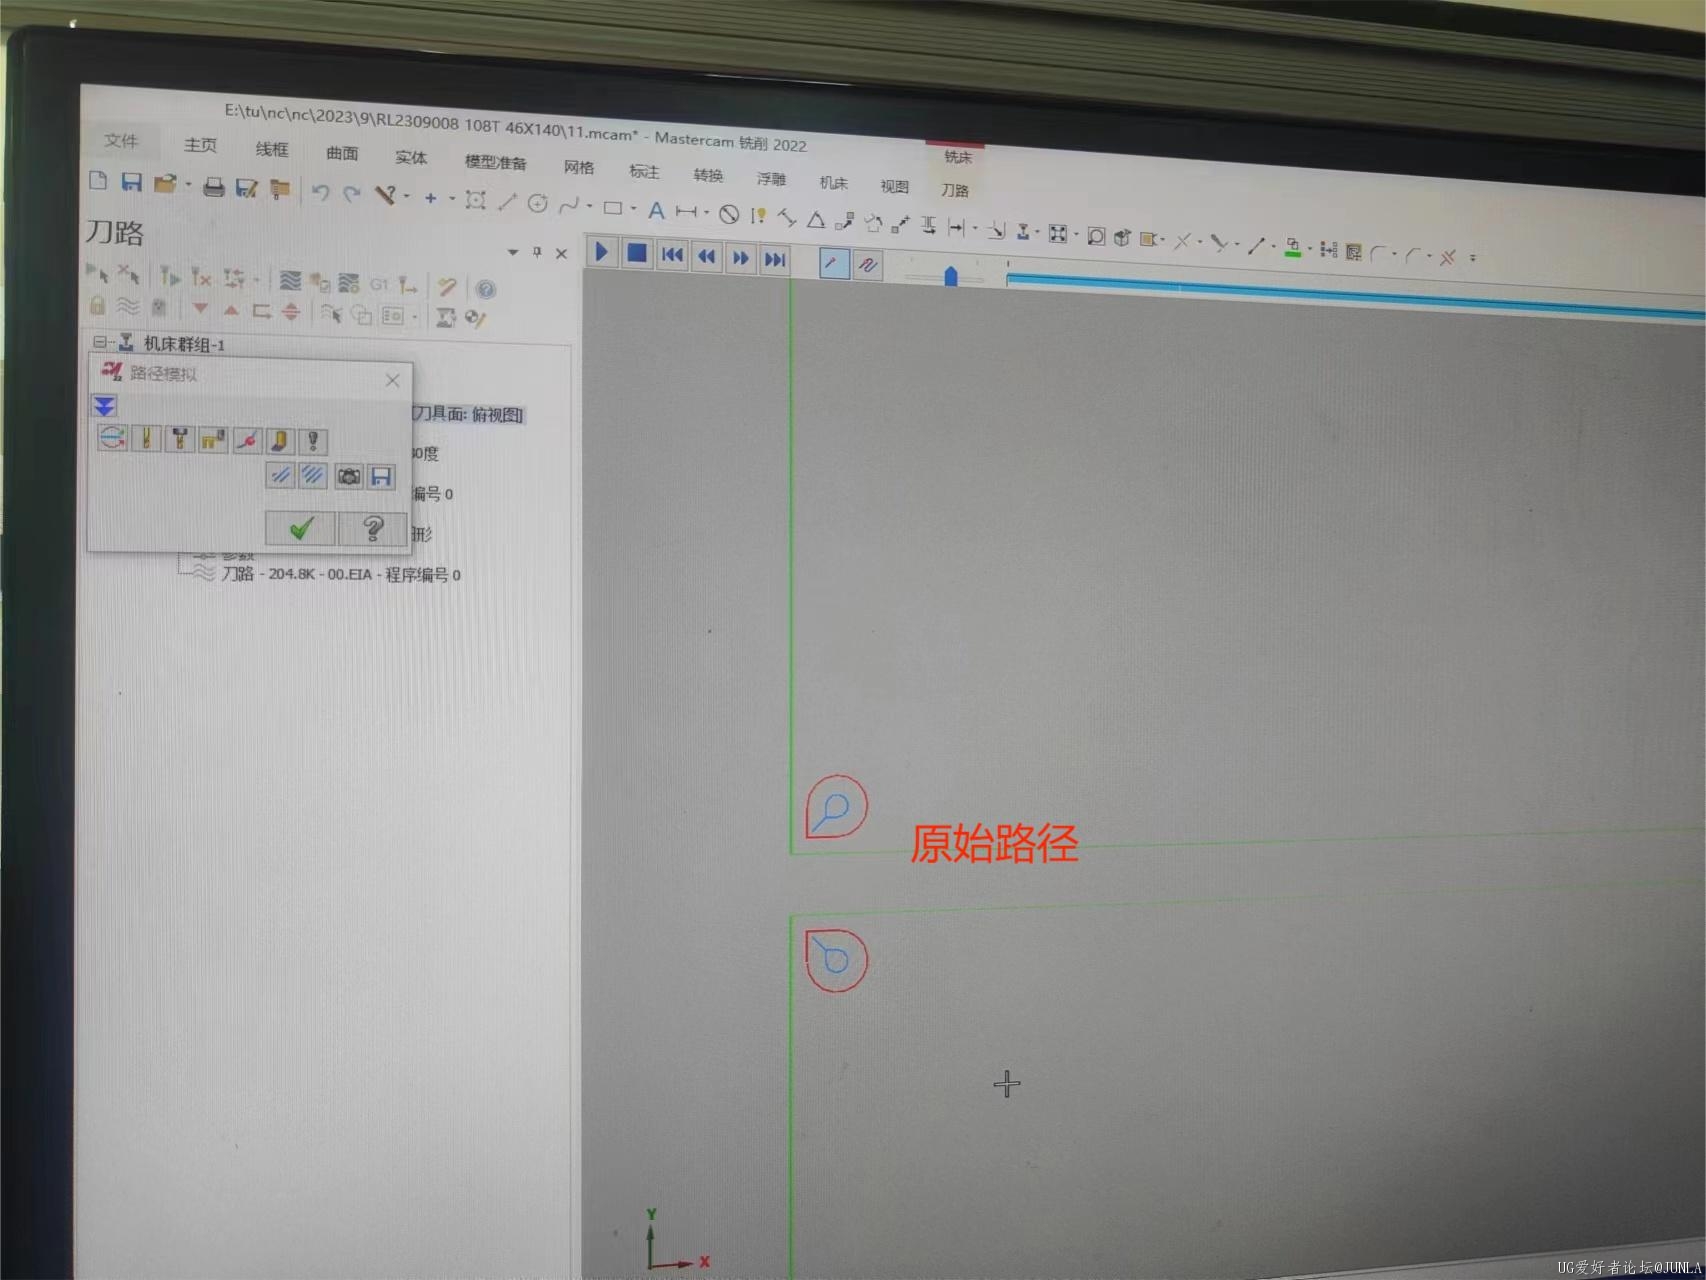Viewport: 1706px width, 1280px height.
Task: Collapse the 机床群组-1 tree node
Action: [x=98, y=342]
